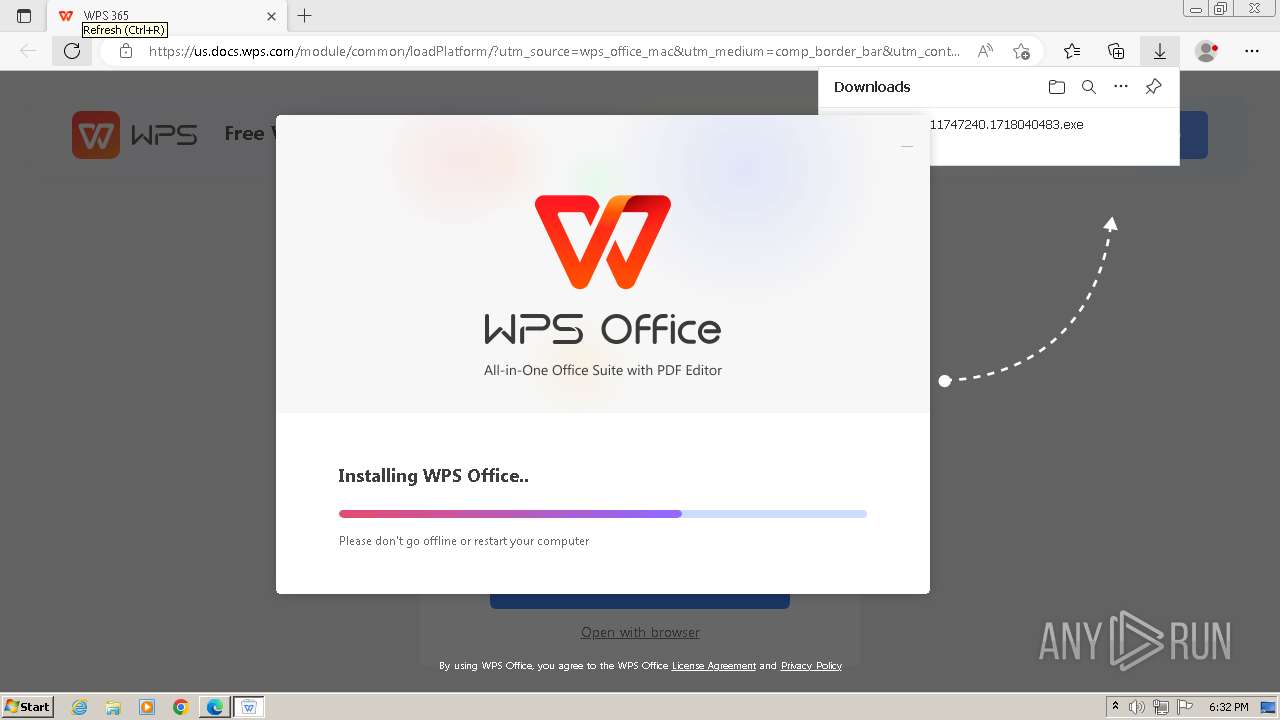Click the downloaded .exe file entry
The height and width of the screenshot is (720, 1280).
[x=1007, y=125]
